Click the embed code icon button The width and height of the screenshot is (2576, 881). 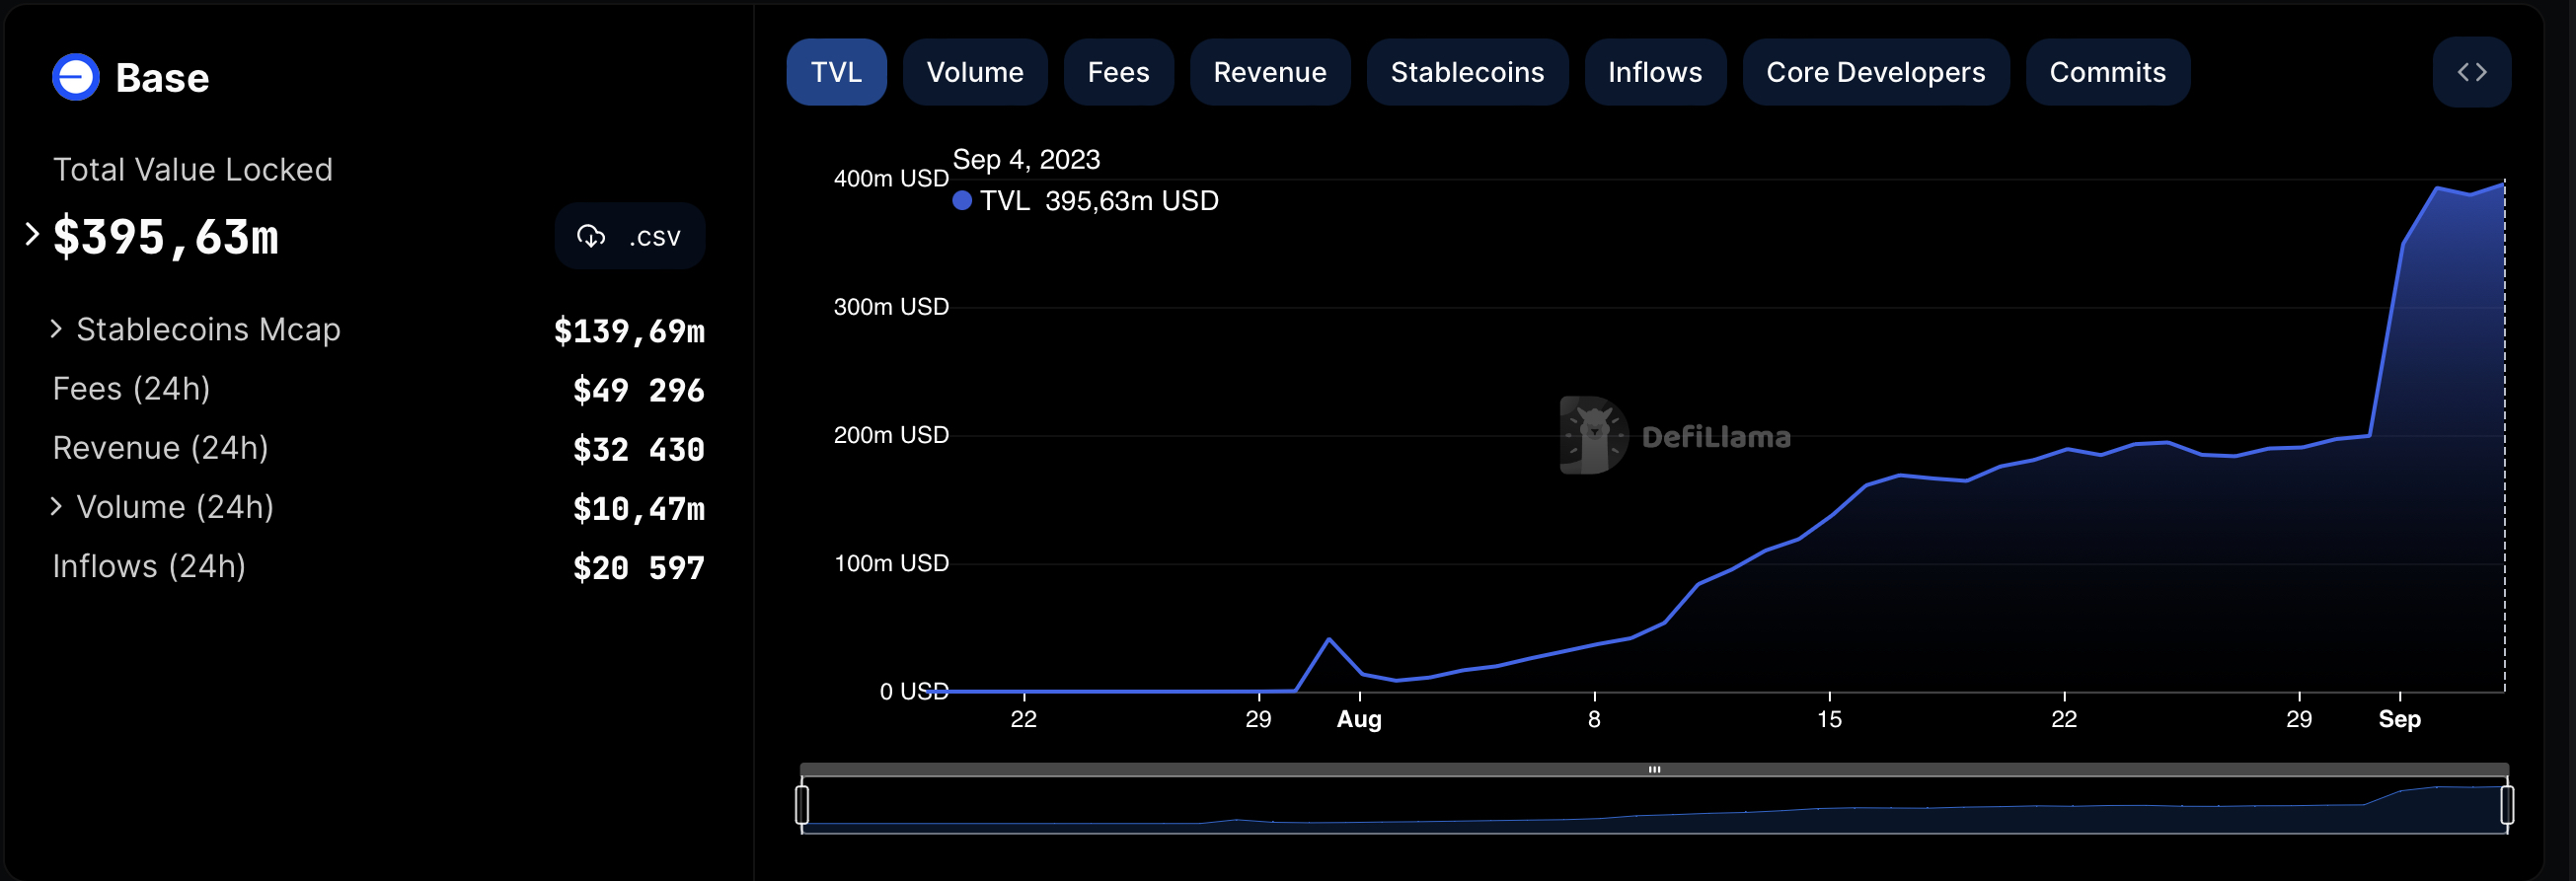click(x=2471, y=72)
